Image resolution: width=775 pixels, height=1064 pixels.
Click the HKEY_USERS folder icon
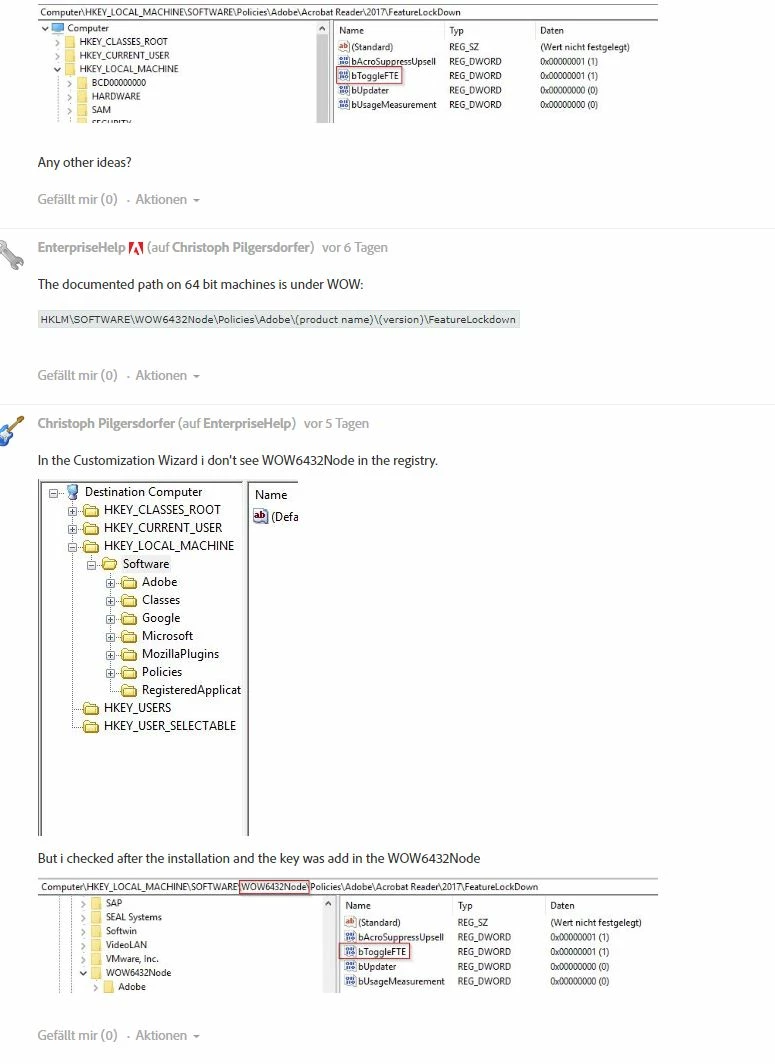coord(91,708)
